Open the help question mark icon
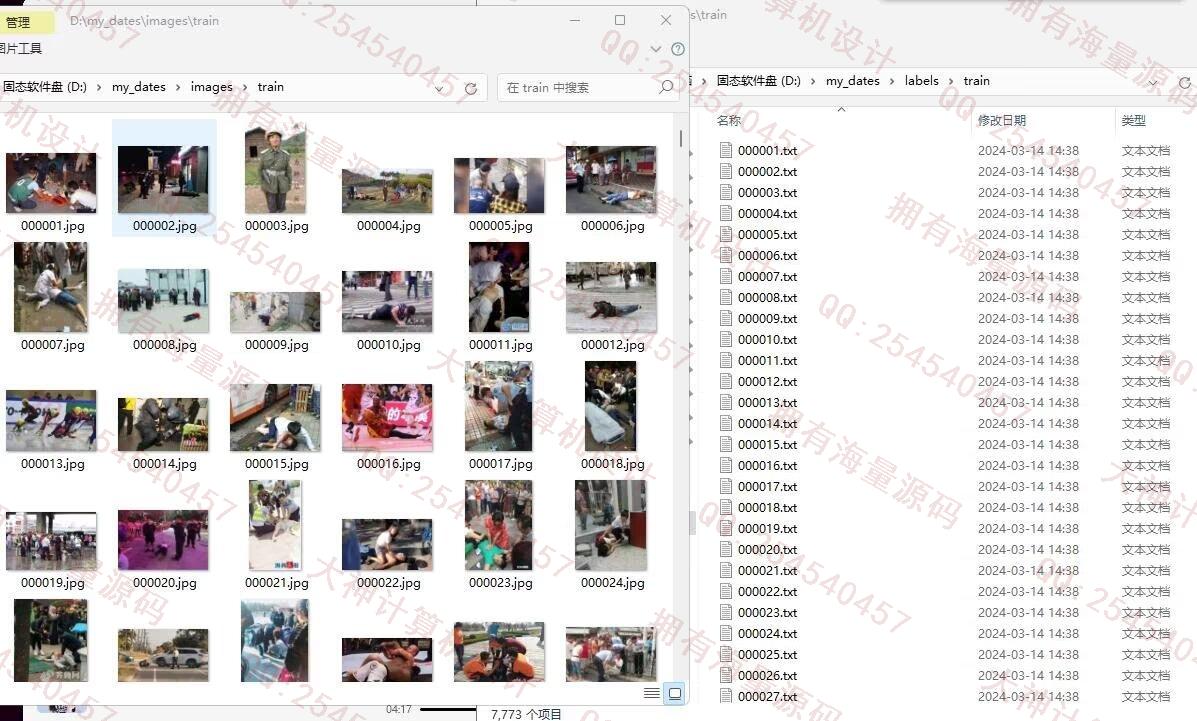This screenshot has height=721, width=1197. (x=678, y=48)
